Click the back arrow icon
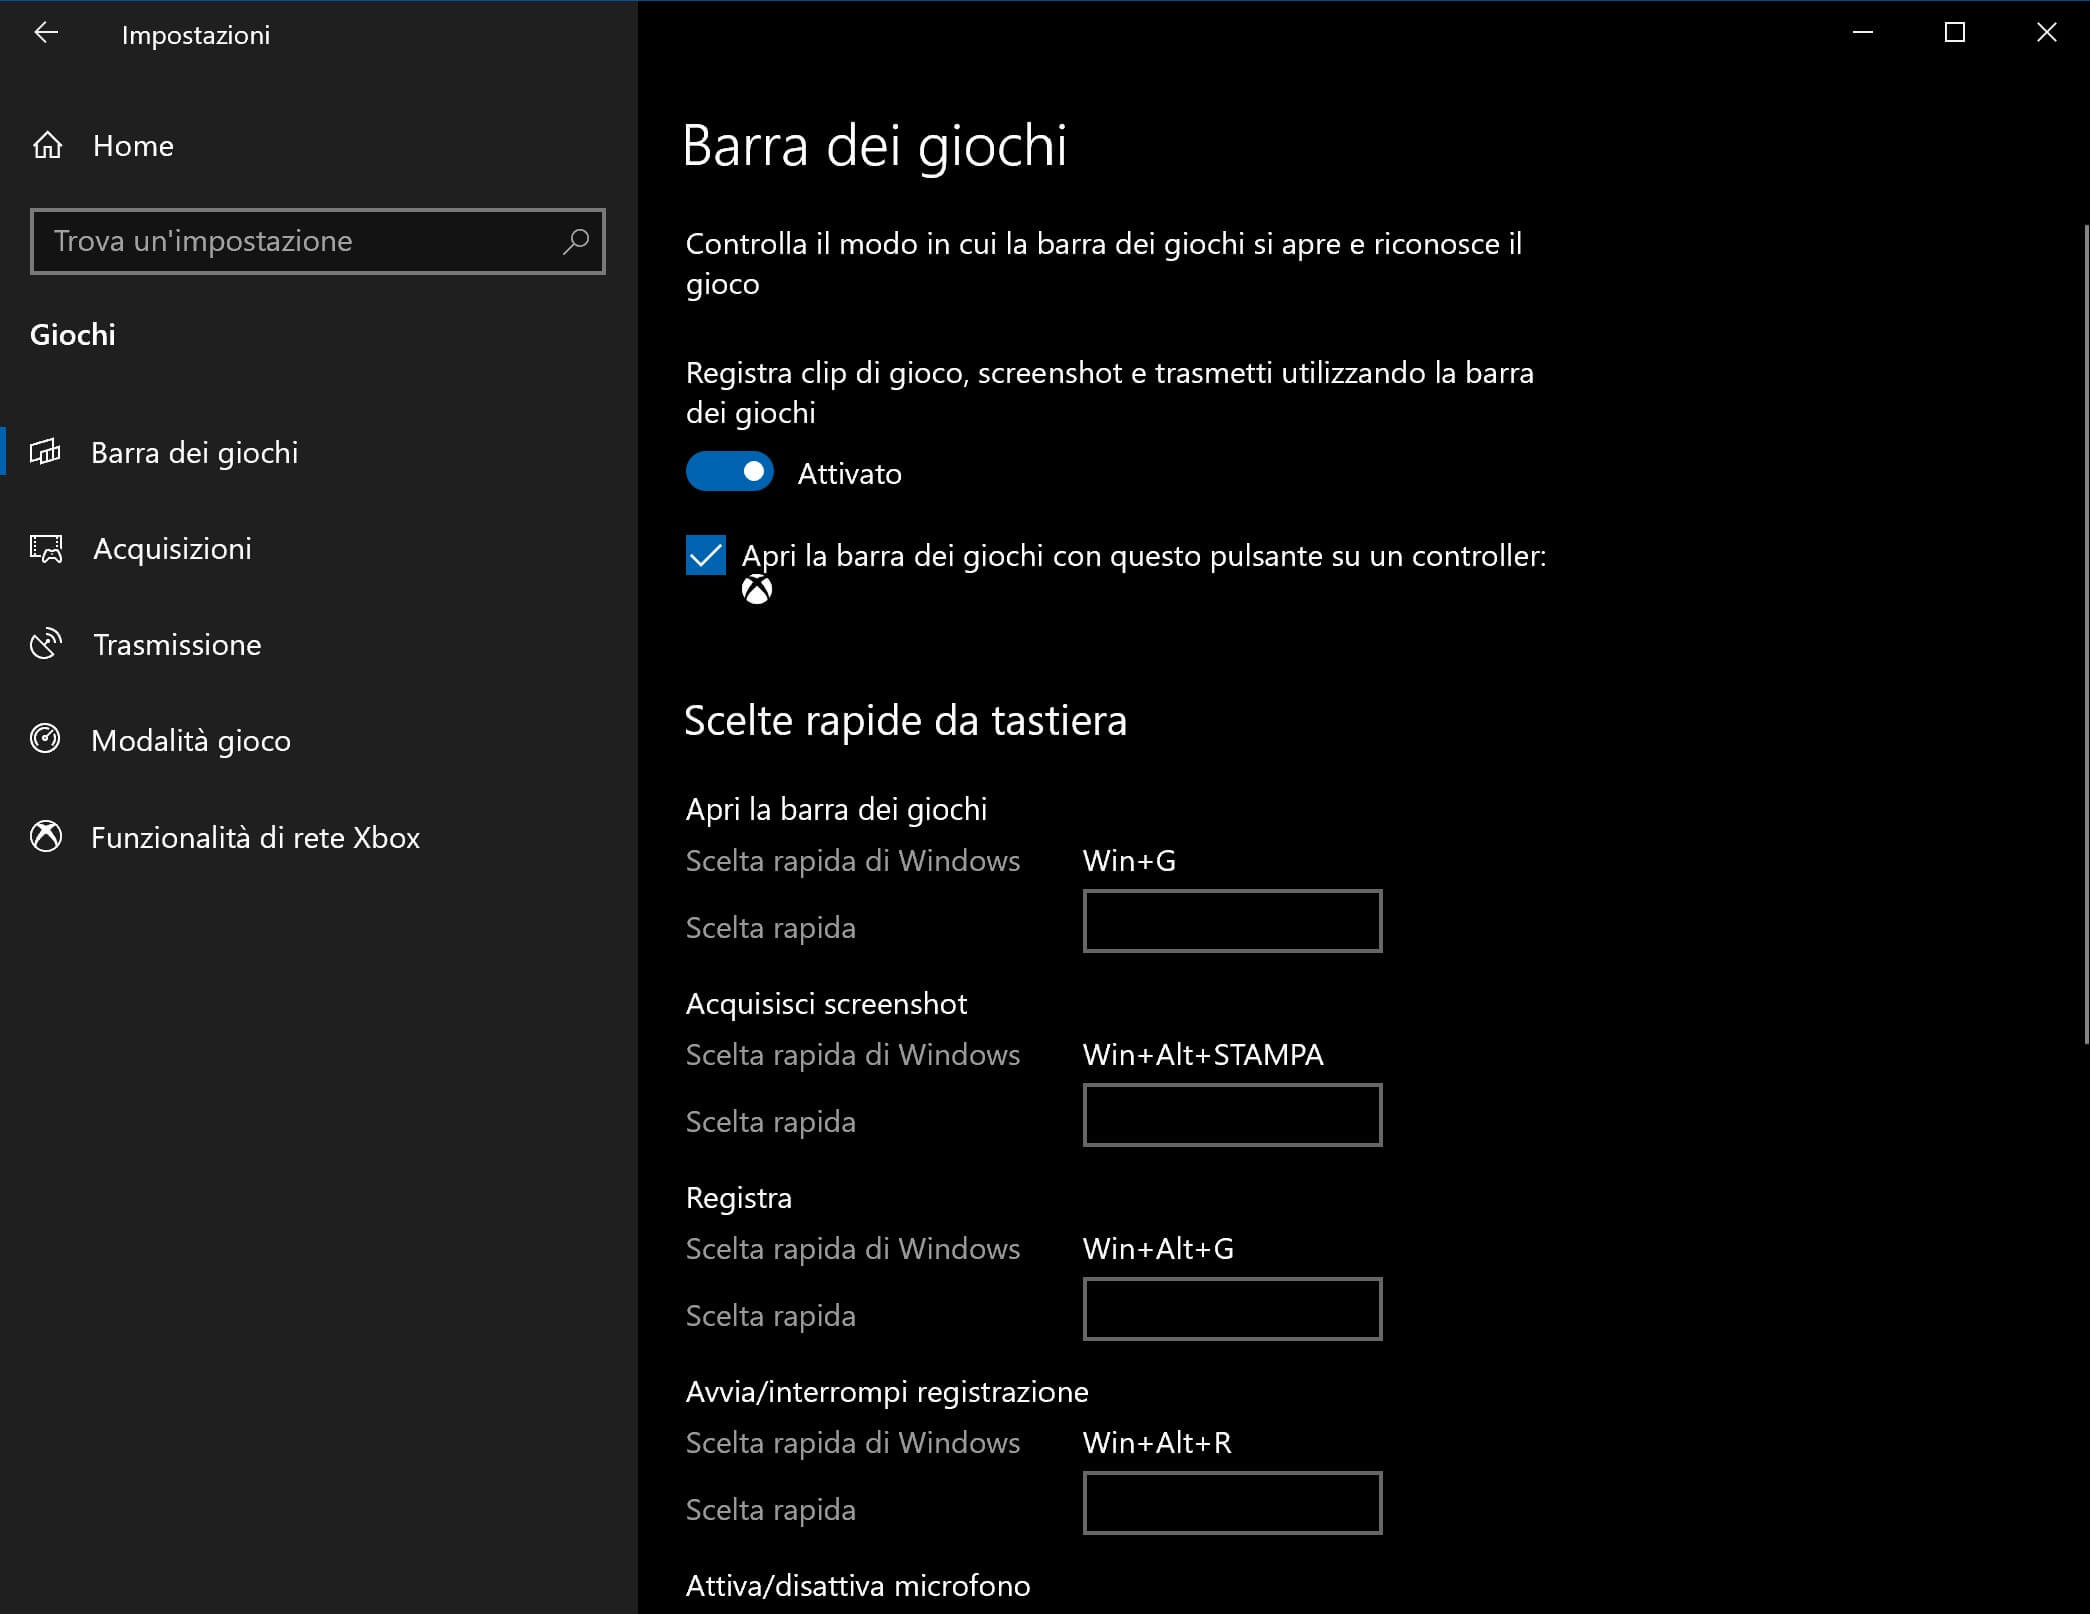Screen dimensions: 2090x1614 [46, 33]
